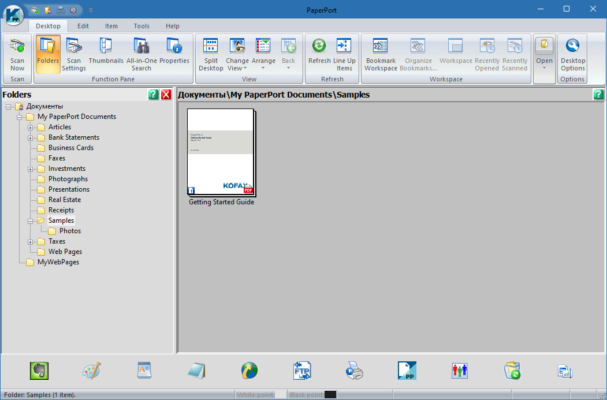607x400 pixels.
Task: Select the Receipts folder
Action: click(x=61, y=210)
